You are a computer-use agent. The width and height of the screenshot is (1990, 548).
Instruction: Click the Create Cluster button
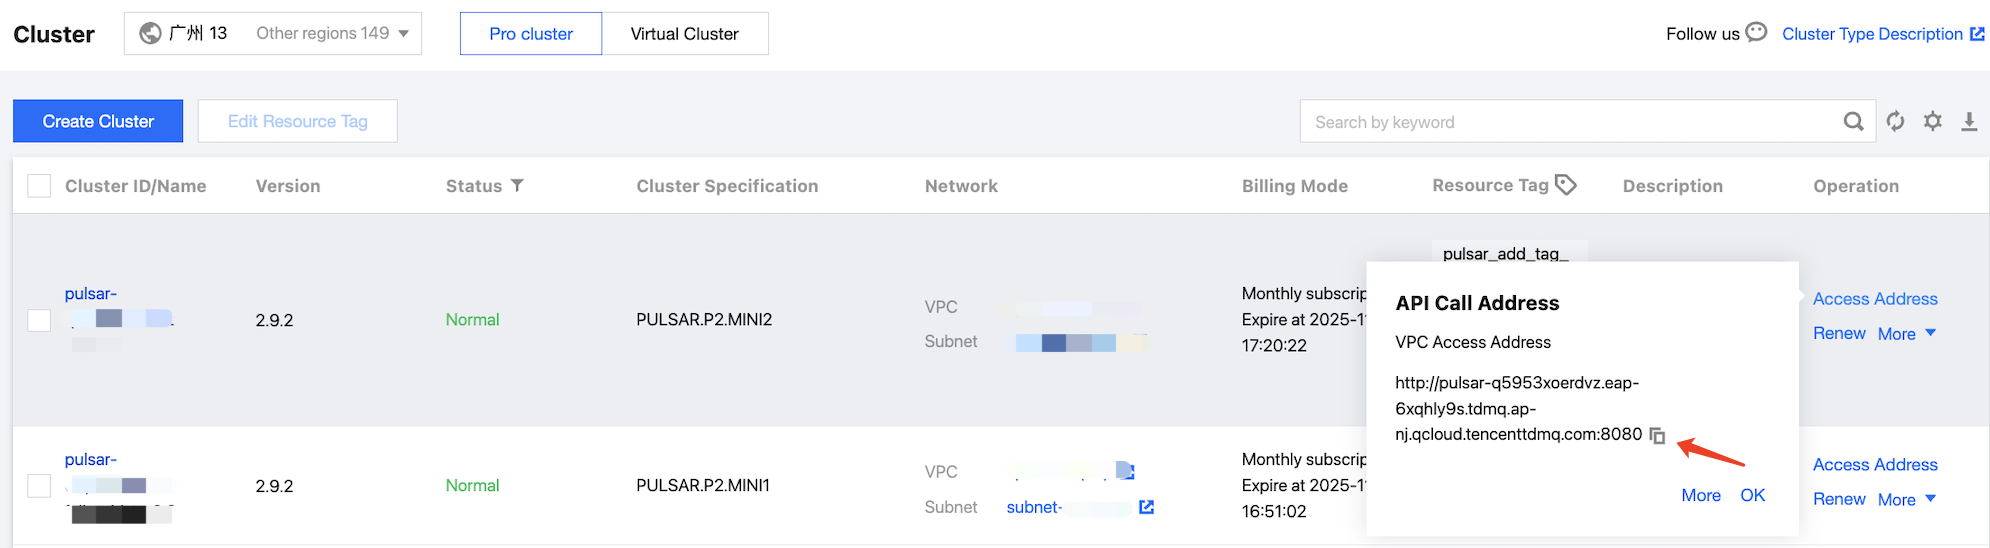click(98, 121)
